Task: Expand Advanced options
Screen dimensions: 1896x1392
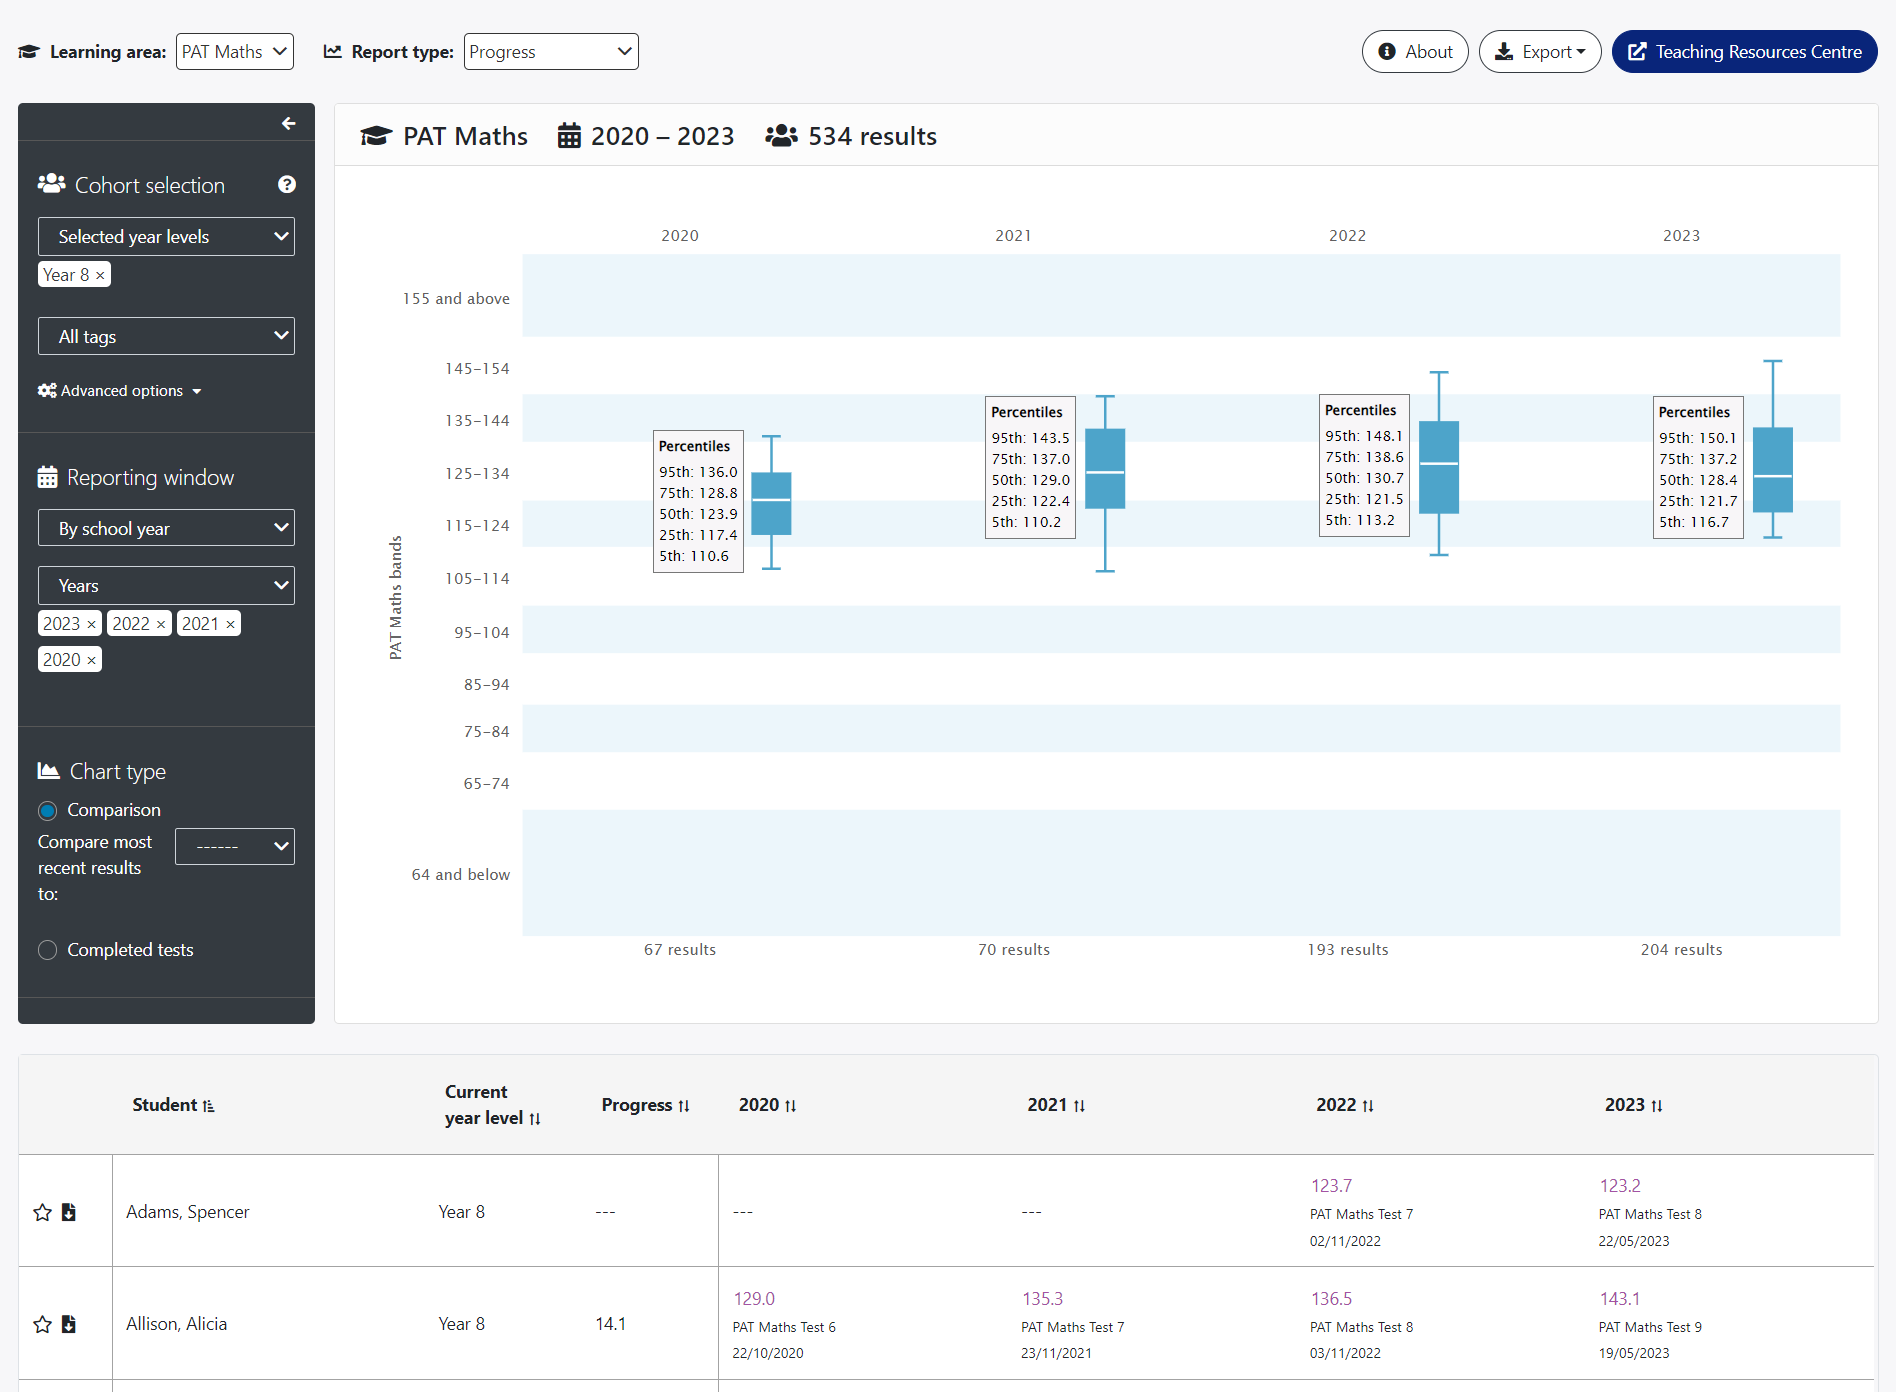Action: [x=120, y=391]
